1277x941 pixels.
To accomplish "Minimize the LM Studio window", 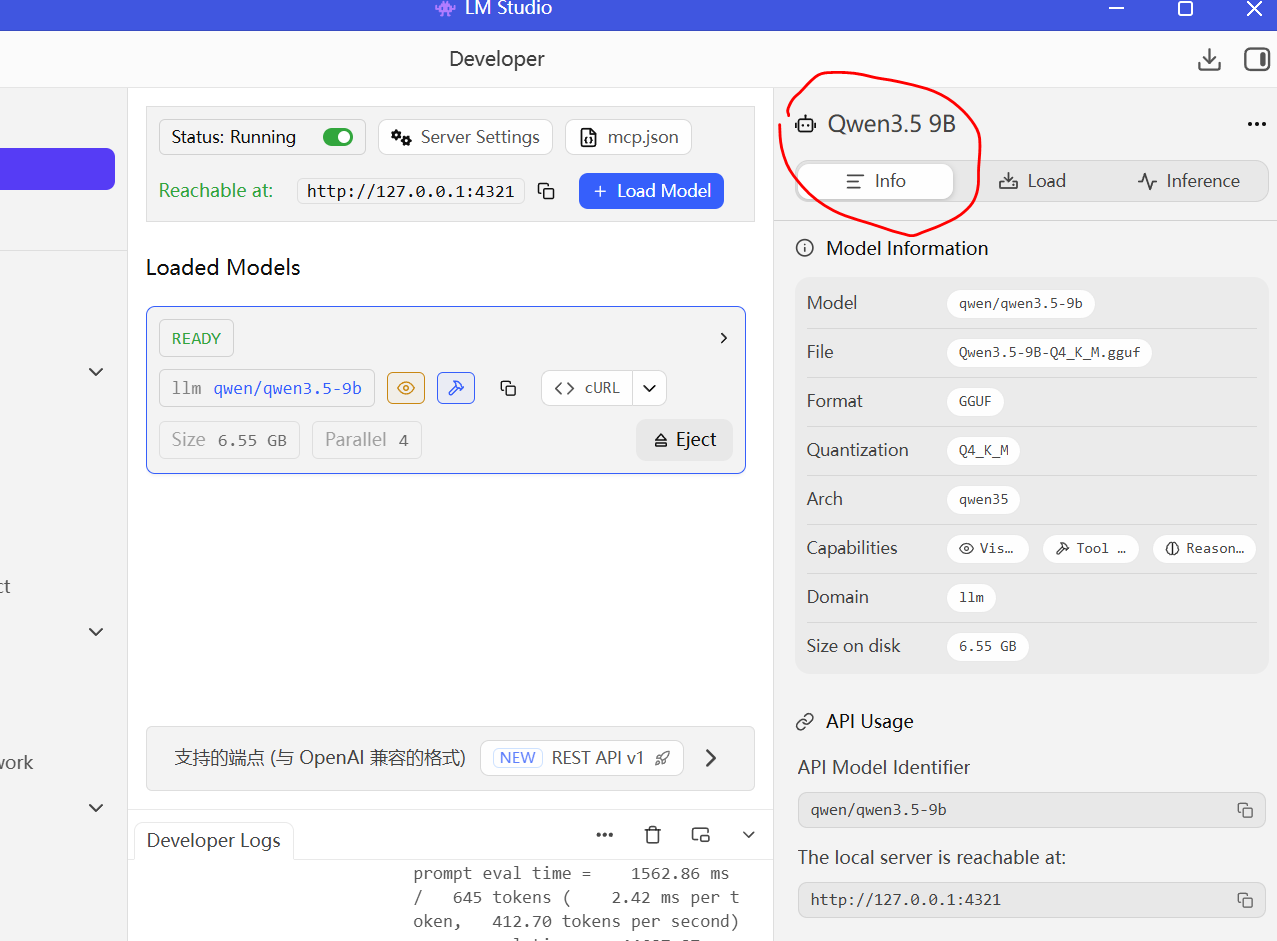I will click(x=1116, y=9).
